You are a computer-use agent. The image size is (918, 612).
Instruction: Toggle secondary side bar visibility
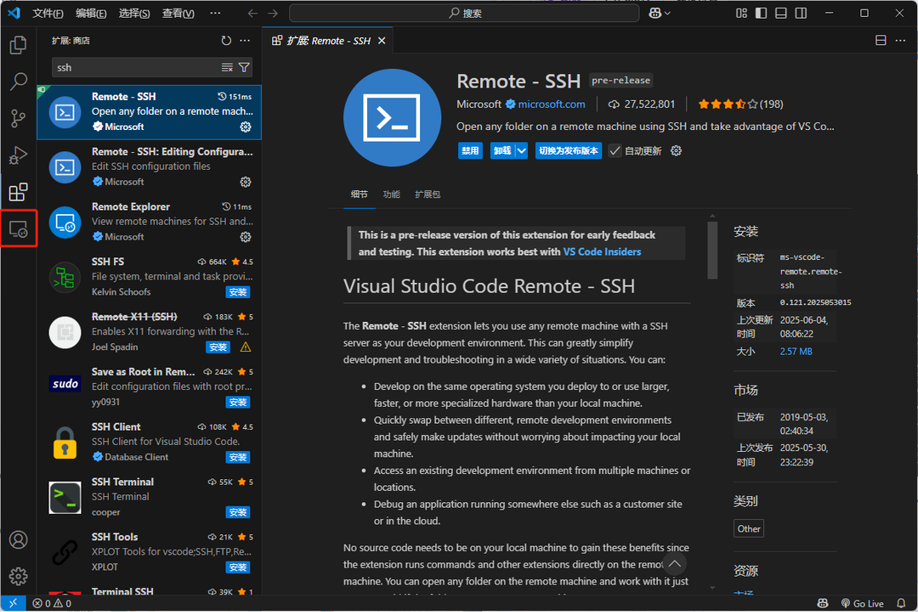pyautogui.click(x=801, y=13)
